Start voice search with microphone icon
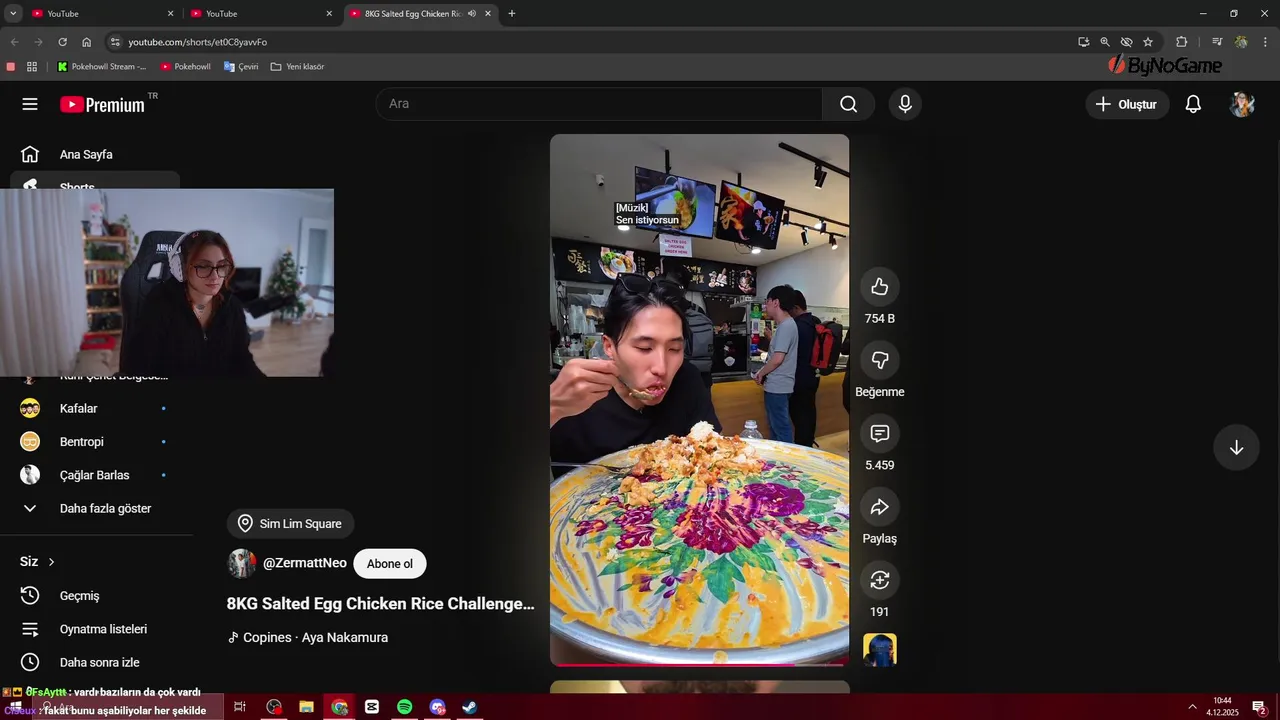The height and width of the screenshot is (720, 1280). [905, 104]
